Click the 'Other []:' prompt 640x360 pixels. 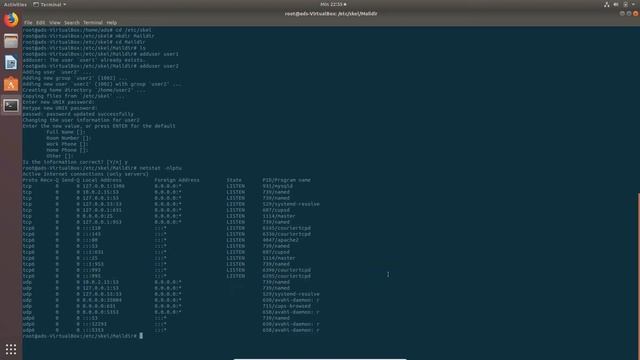60,156
